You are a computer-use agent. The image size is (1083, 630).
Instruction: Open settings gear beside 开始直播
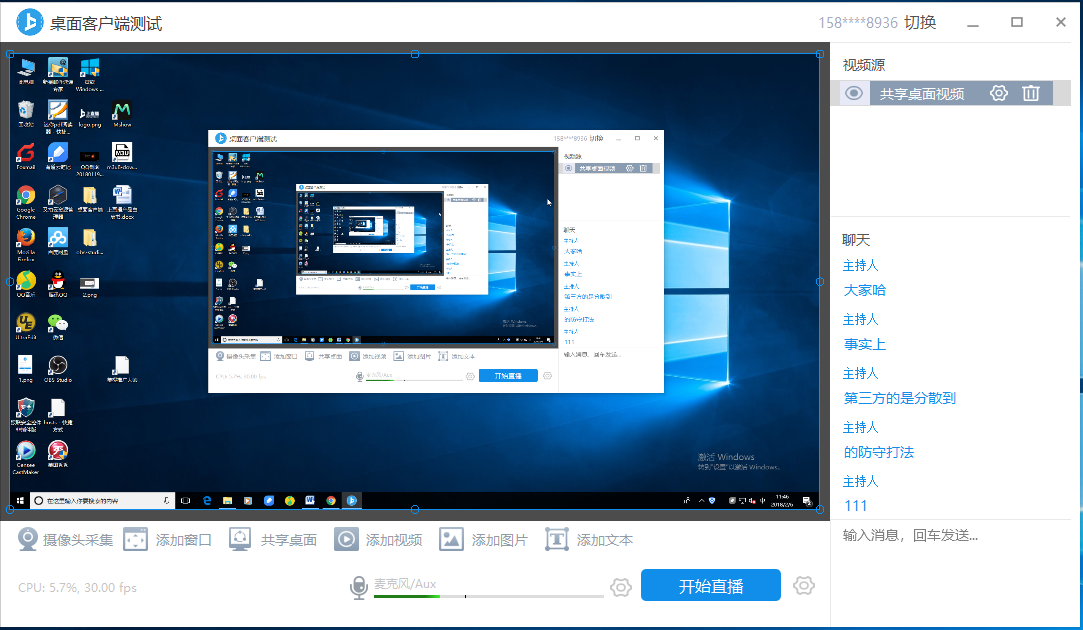[x=803, y=586]
